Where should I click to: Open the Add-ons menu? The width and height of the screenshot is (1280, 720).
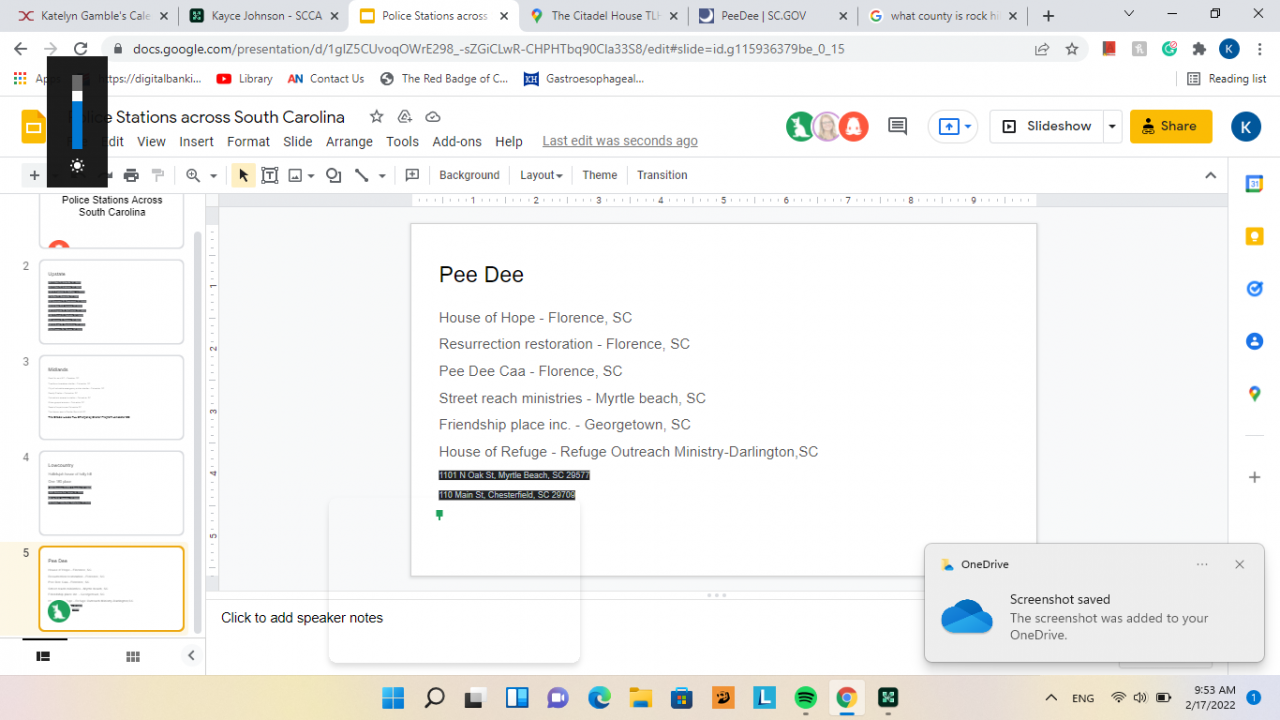(457, 142)
